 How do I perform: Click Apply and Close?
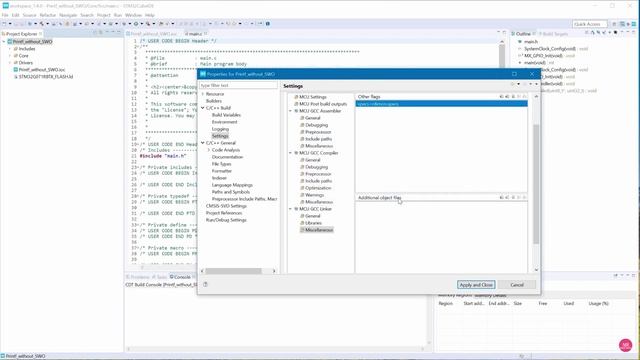point(476,284)
